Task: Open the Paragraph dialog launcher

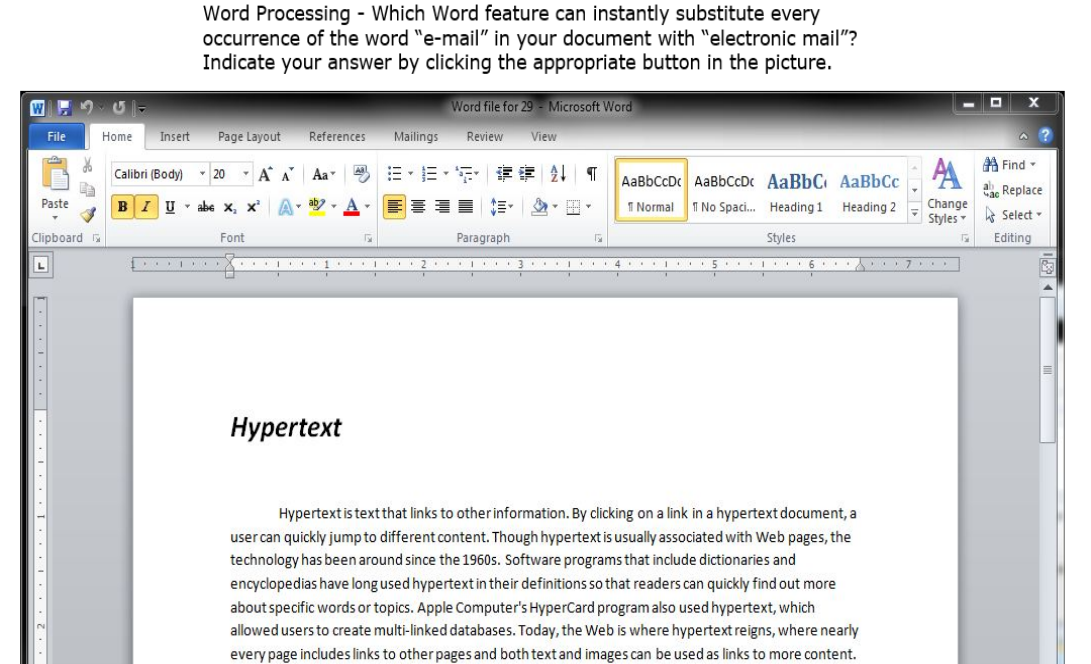Action: click(x=598, y=238)
